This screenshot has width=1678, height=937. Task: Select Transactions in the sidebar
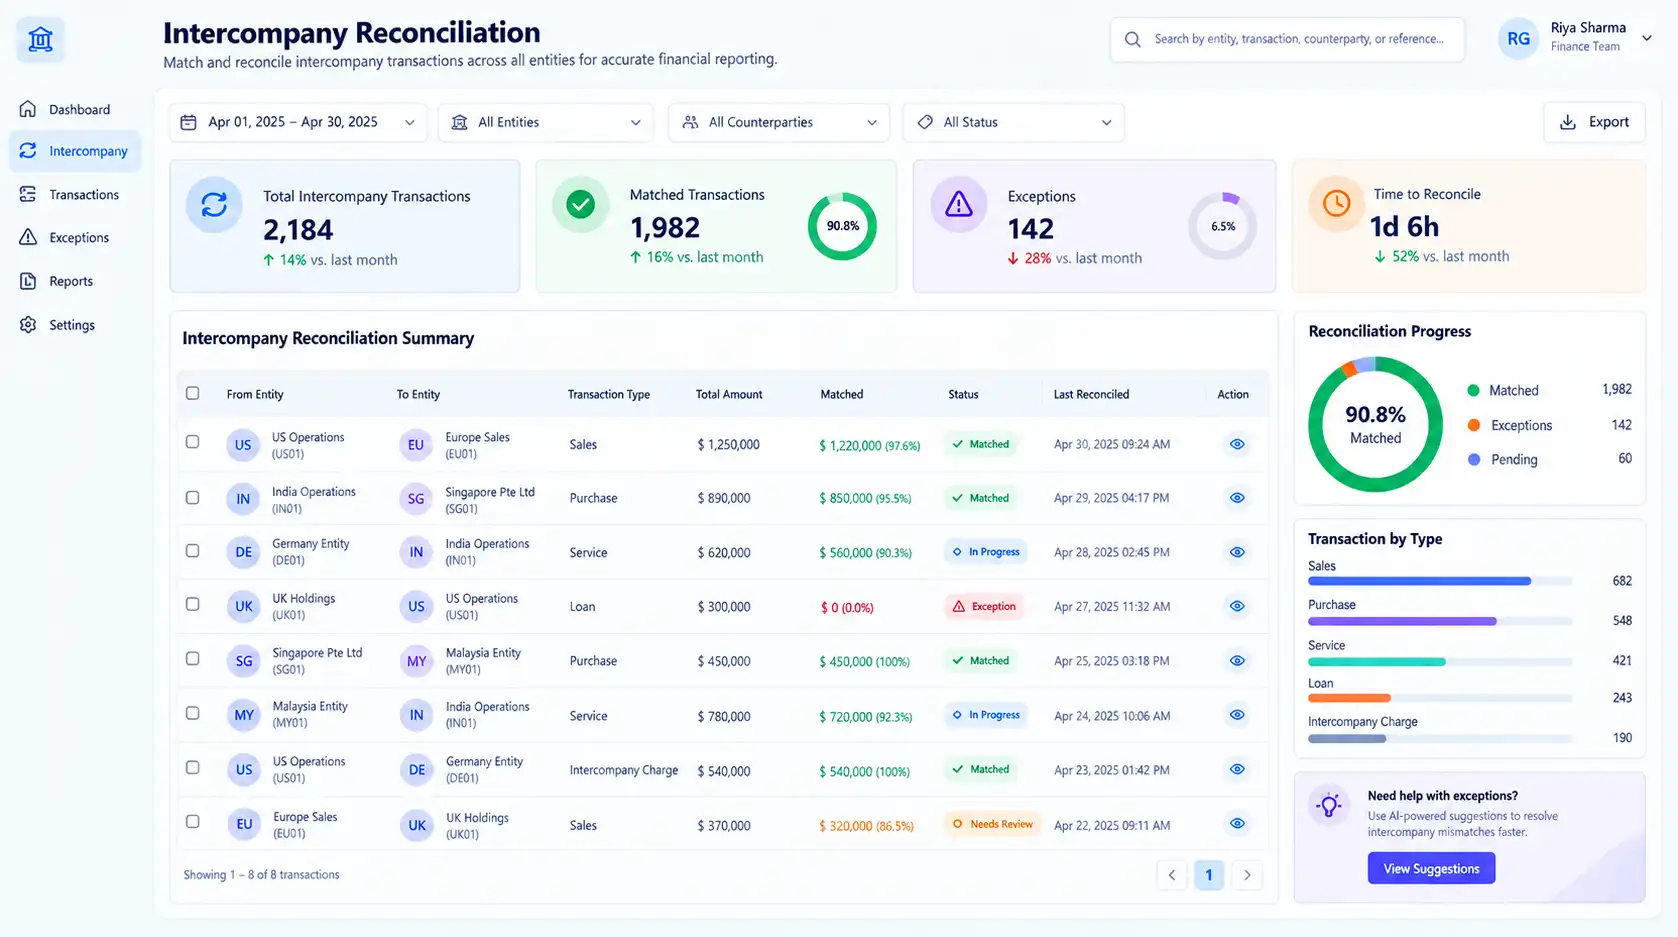coord(75,195)
